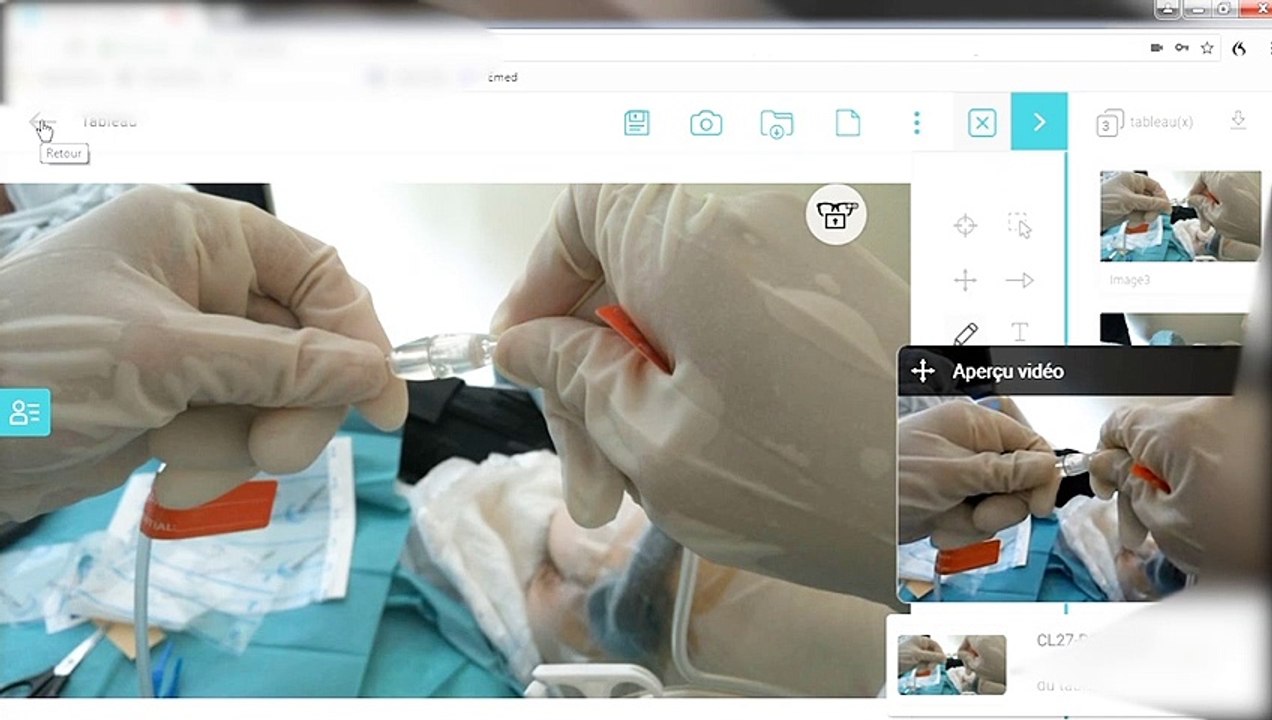Click the browser key password icon

[x=1182, y=48]
